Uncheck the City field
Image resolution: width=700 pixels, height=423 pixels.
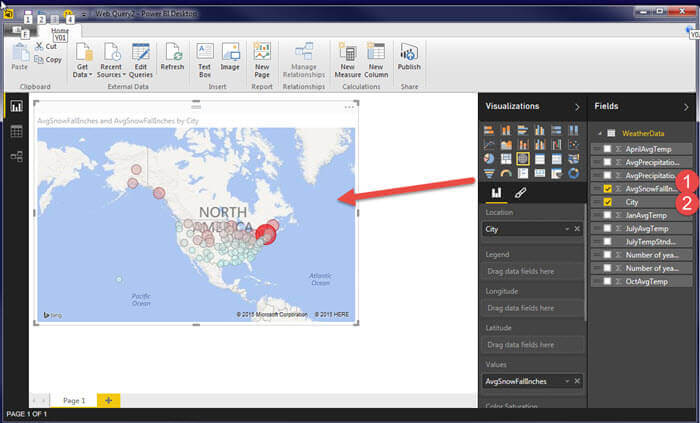[x=607, y=202]
